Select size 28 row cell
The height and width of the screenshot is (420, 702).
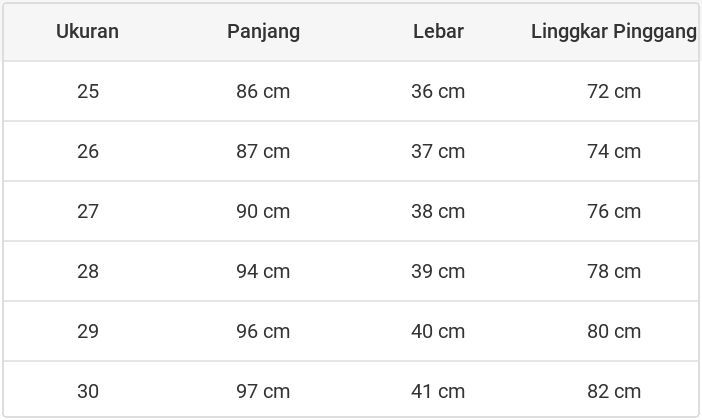click(x=88, y=271)
